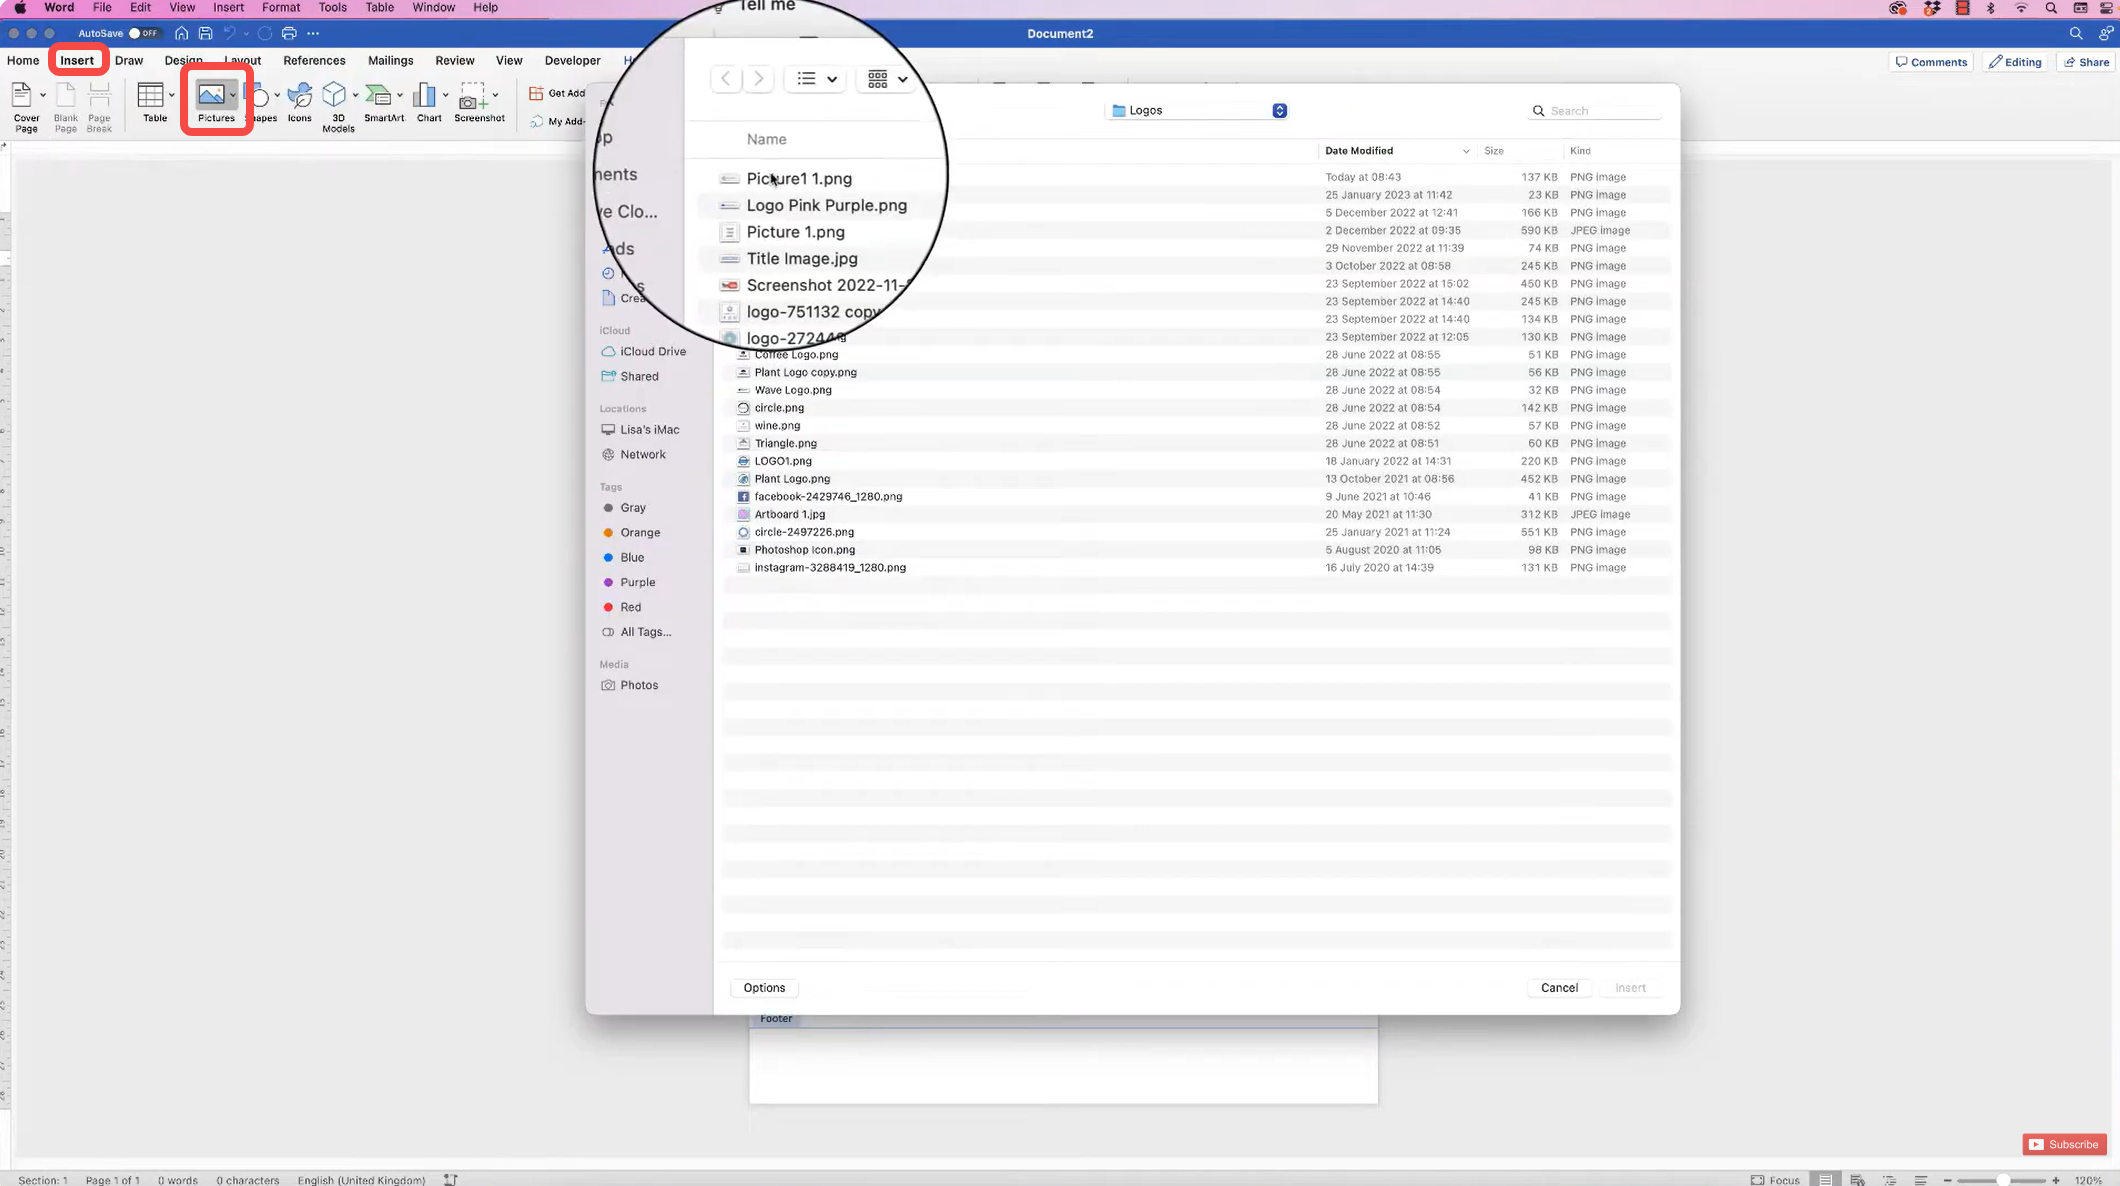Image resolution: width=2120 pixels, height=1186 pixels.
Task: Zoom in with the plus button
Action: pos(2056,1180)
